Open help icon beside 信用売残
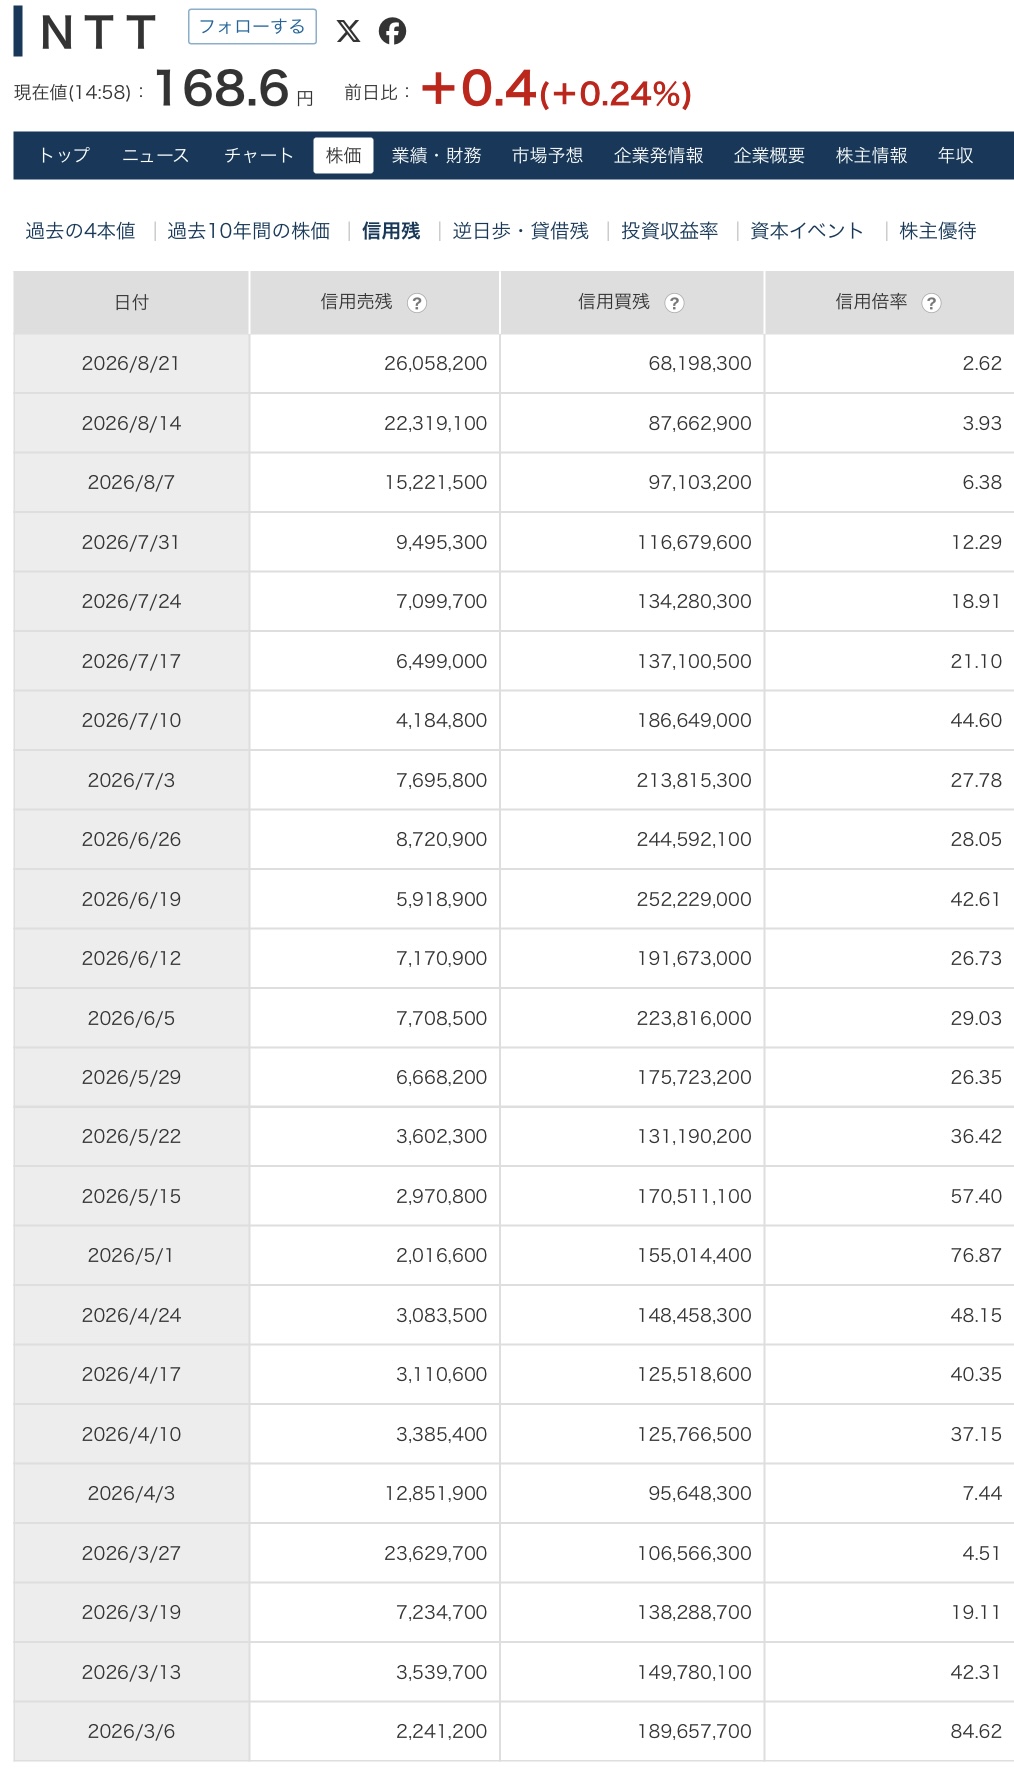The image size is (1014, 1782). click(x=417, y=303)
